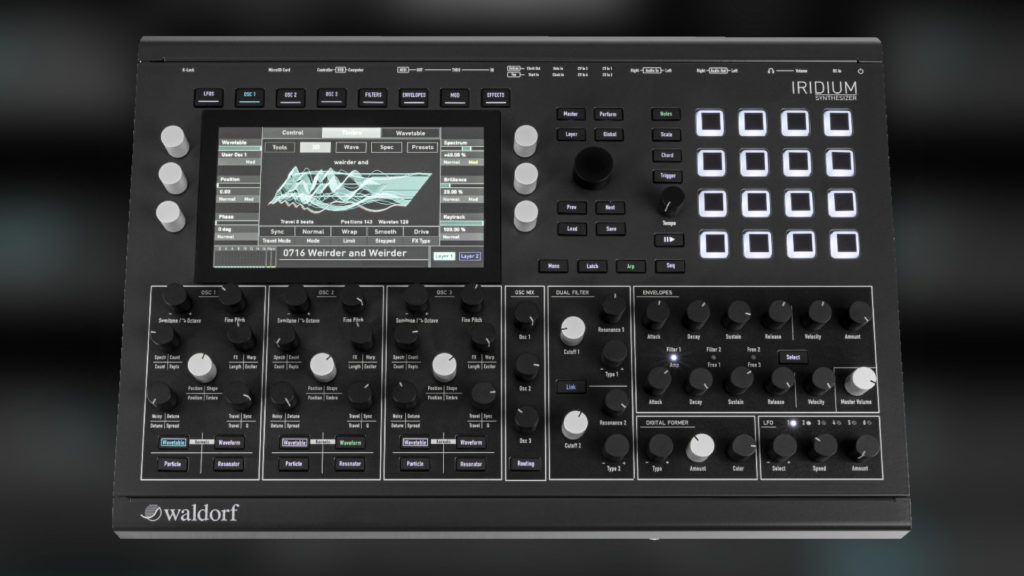Toggle the Arp button

[631, 266]
